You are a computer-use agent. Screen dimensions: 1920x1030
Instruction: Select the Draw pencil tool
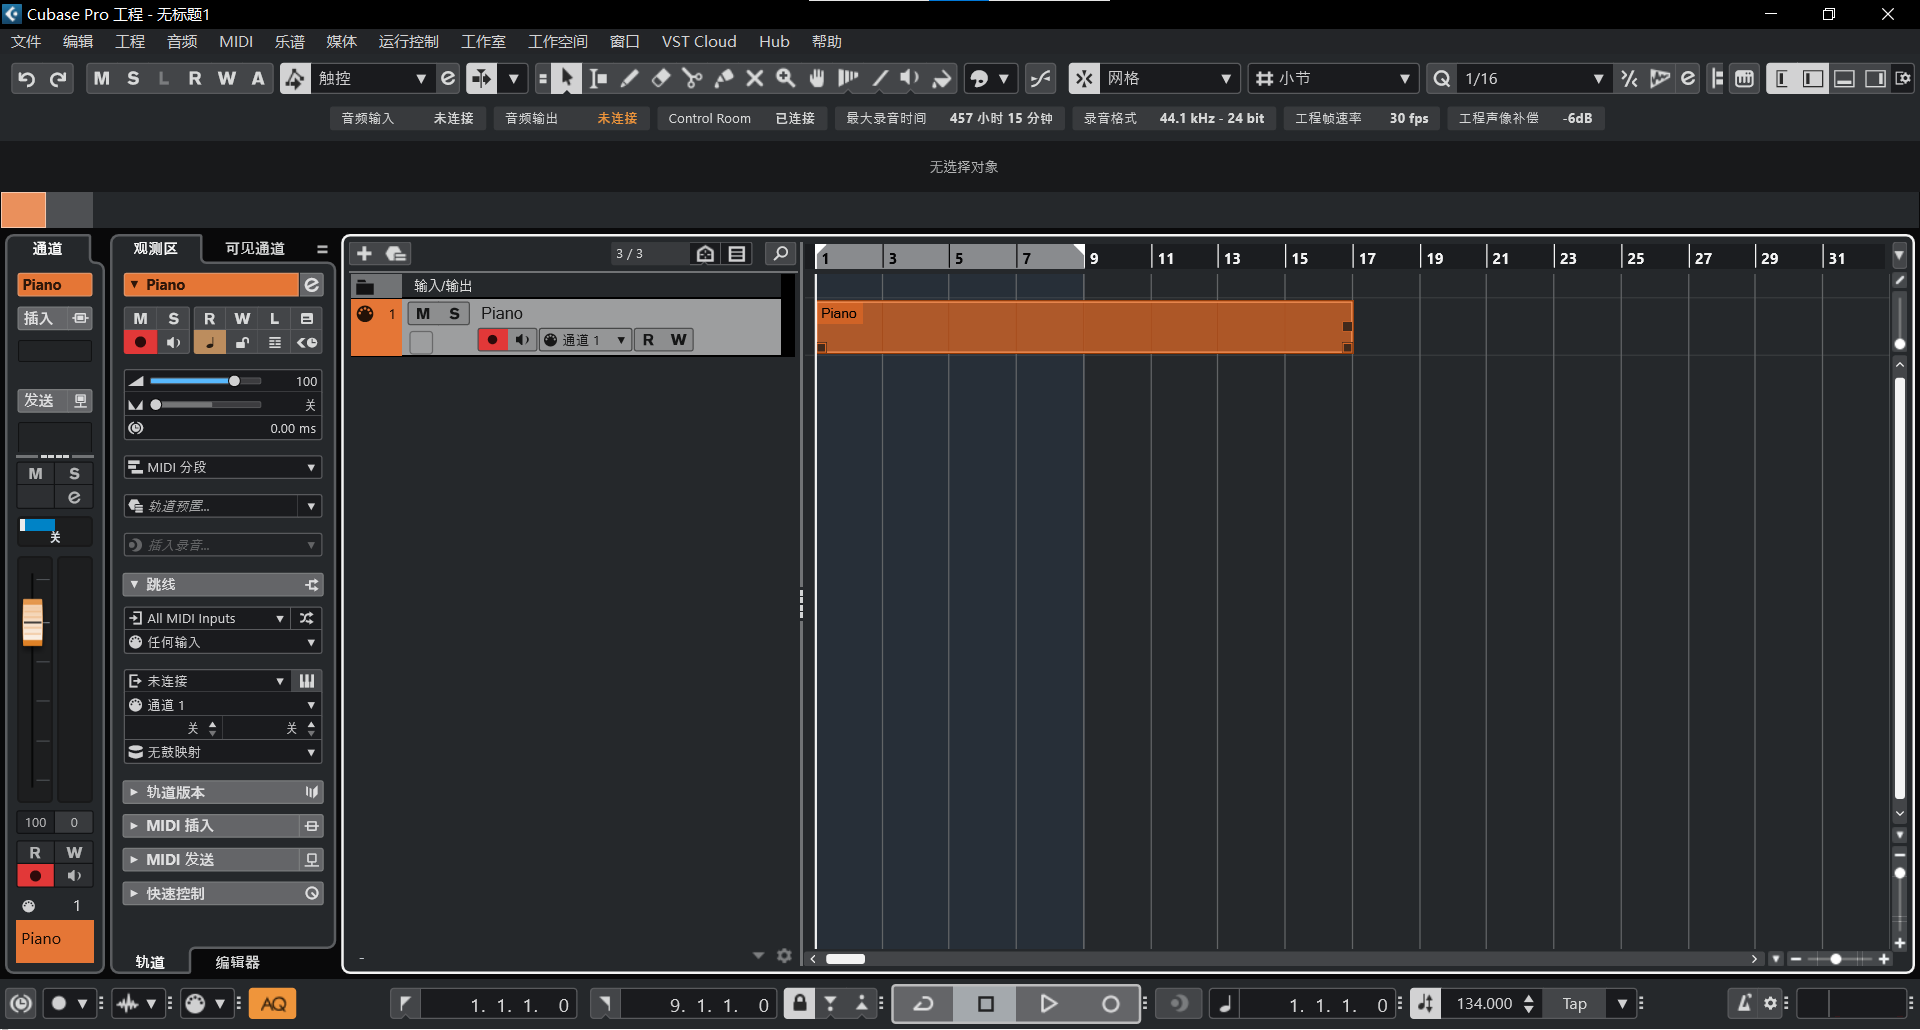coord(630,79)
